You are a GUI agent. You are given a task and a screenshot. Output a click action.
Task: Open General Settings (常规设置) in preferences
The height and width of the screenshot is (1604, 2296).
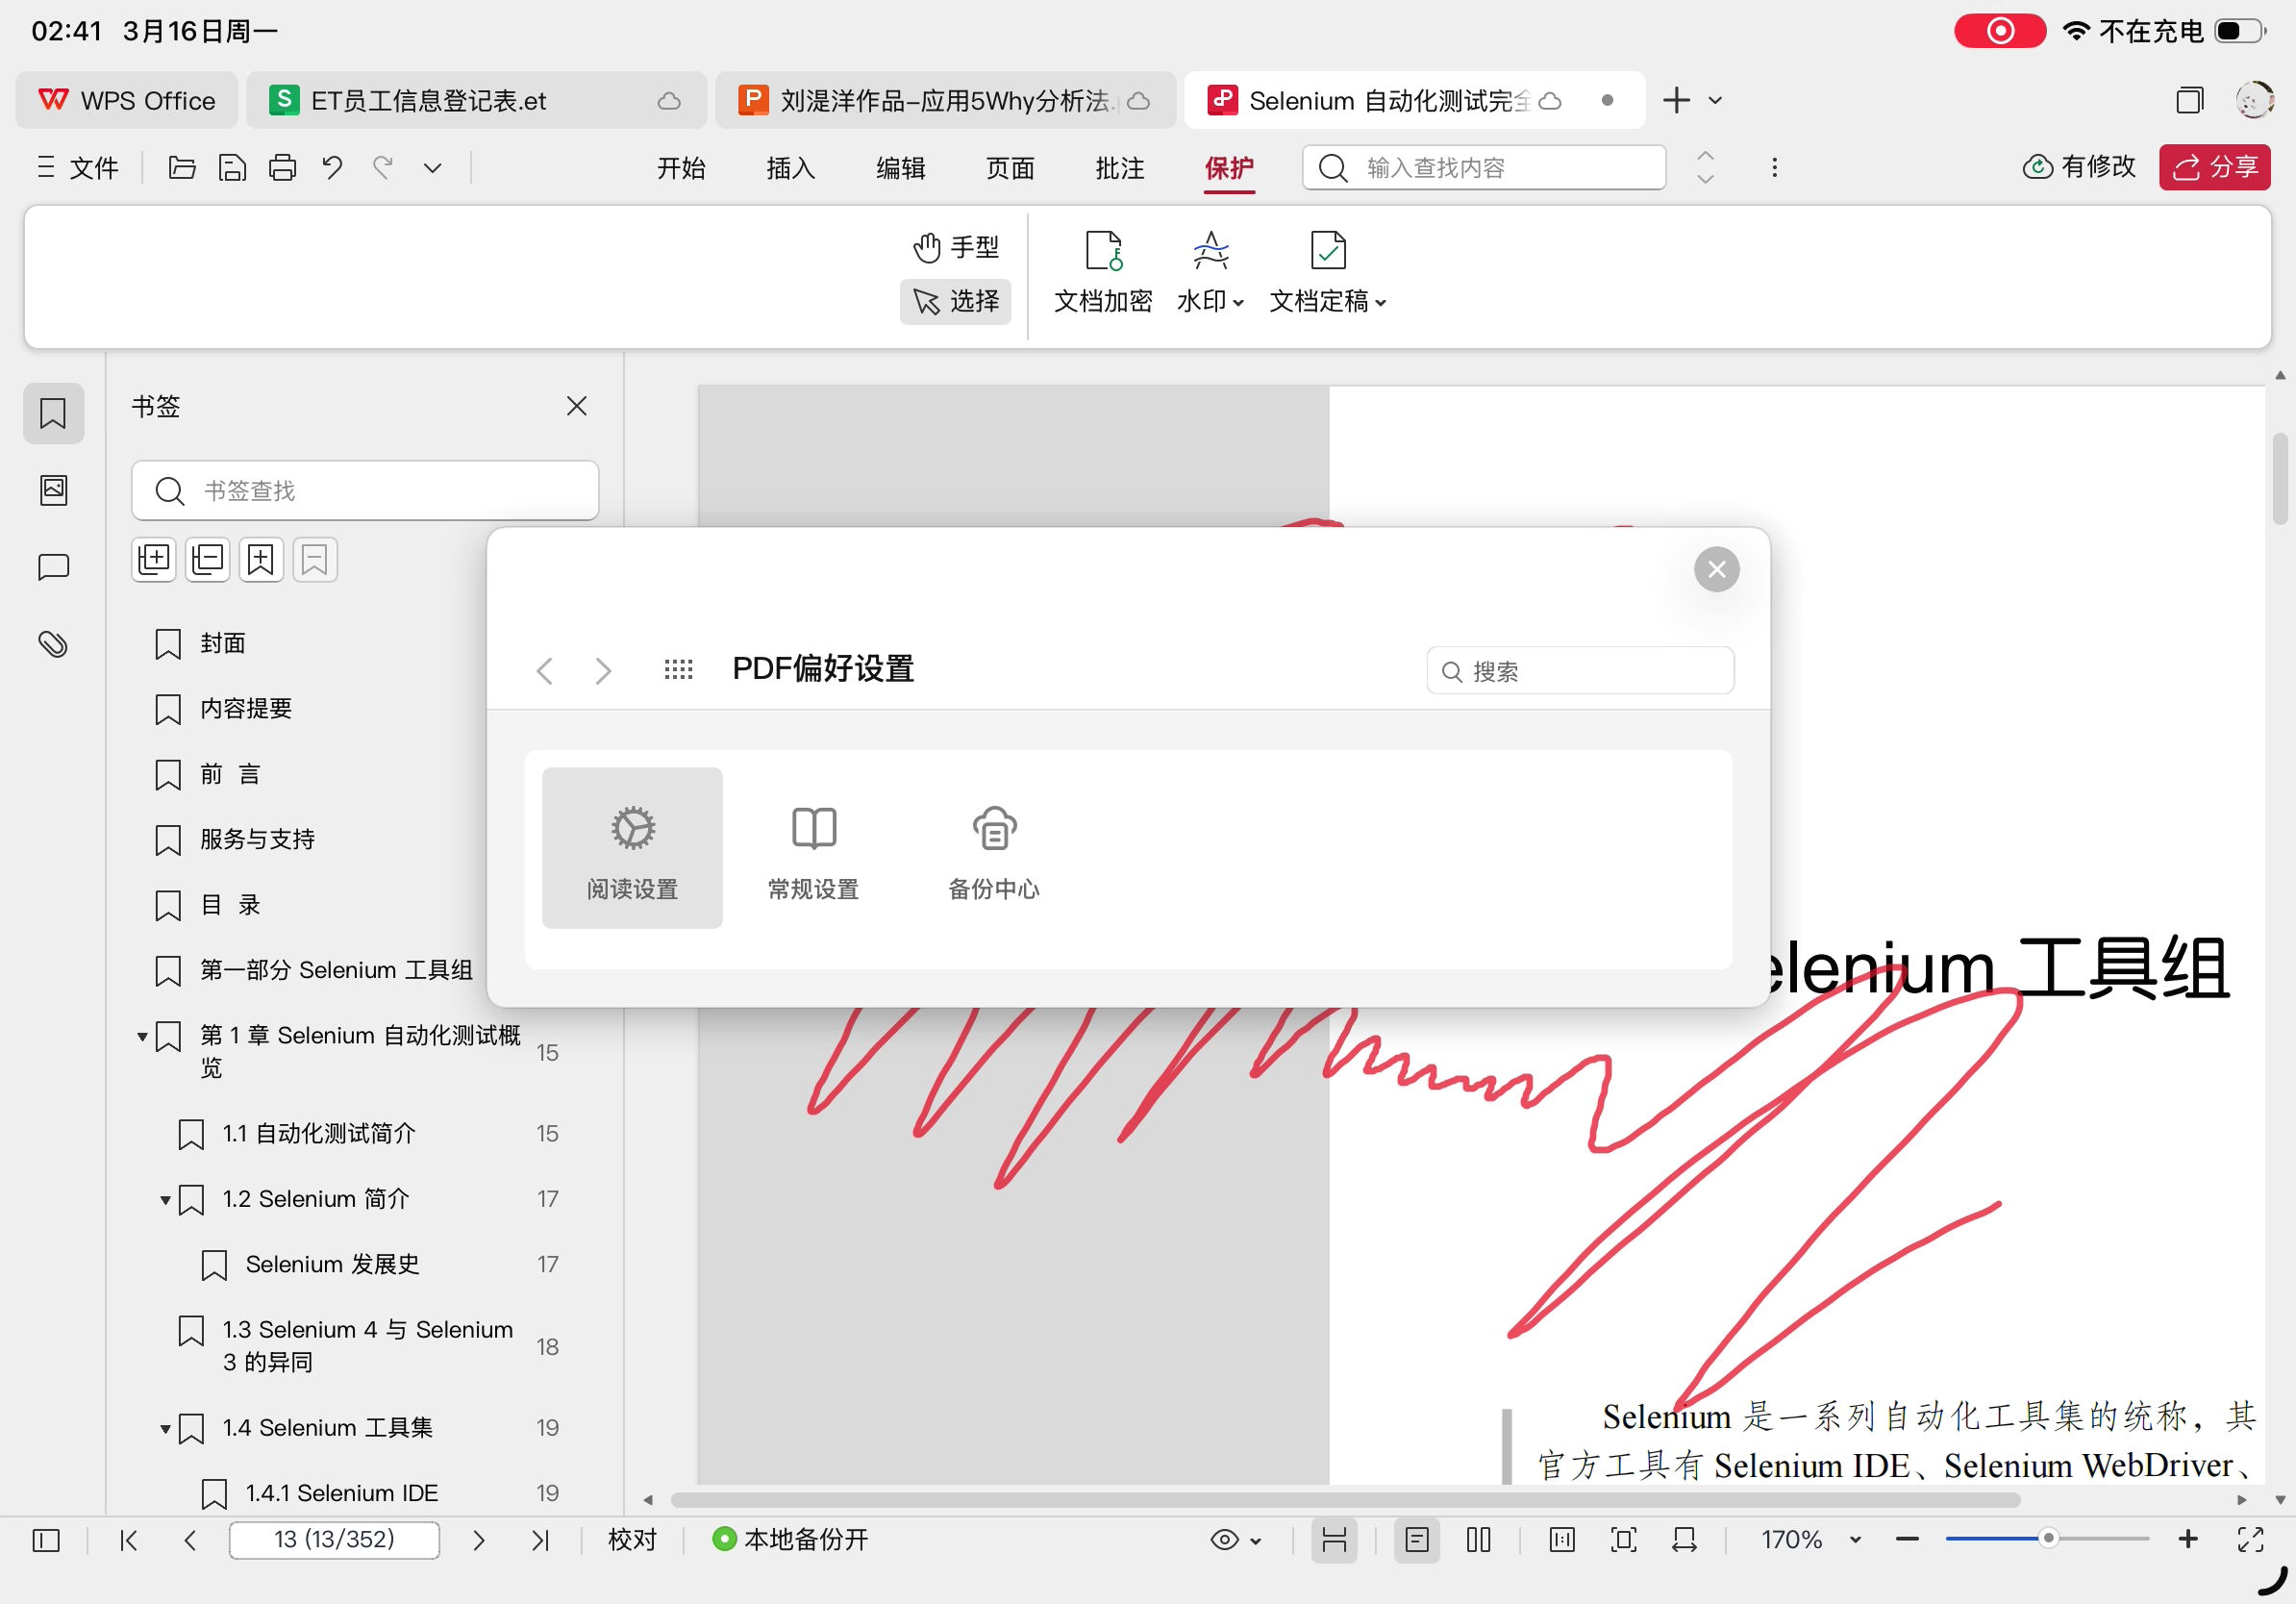pyautogui.click(x=813, y=848)
